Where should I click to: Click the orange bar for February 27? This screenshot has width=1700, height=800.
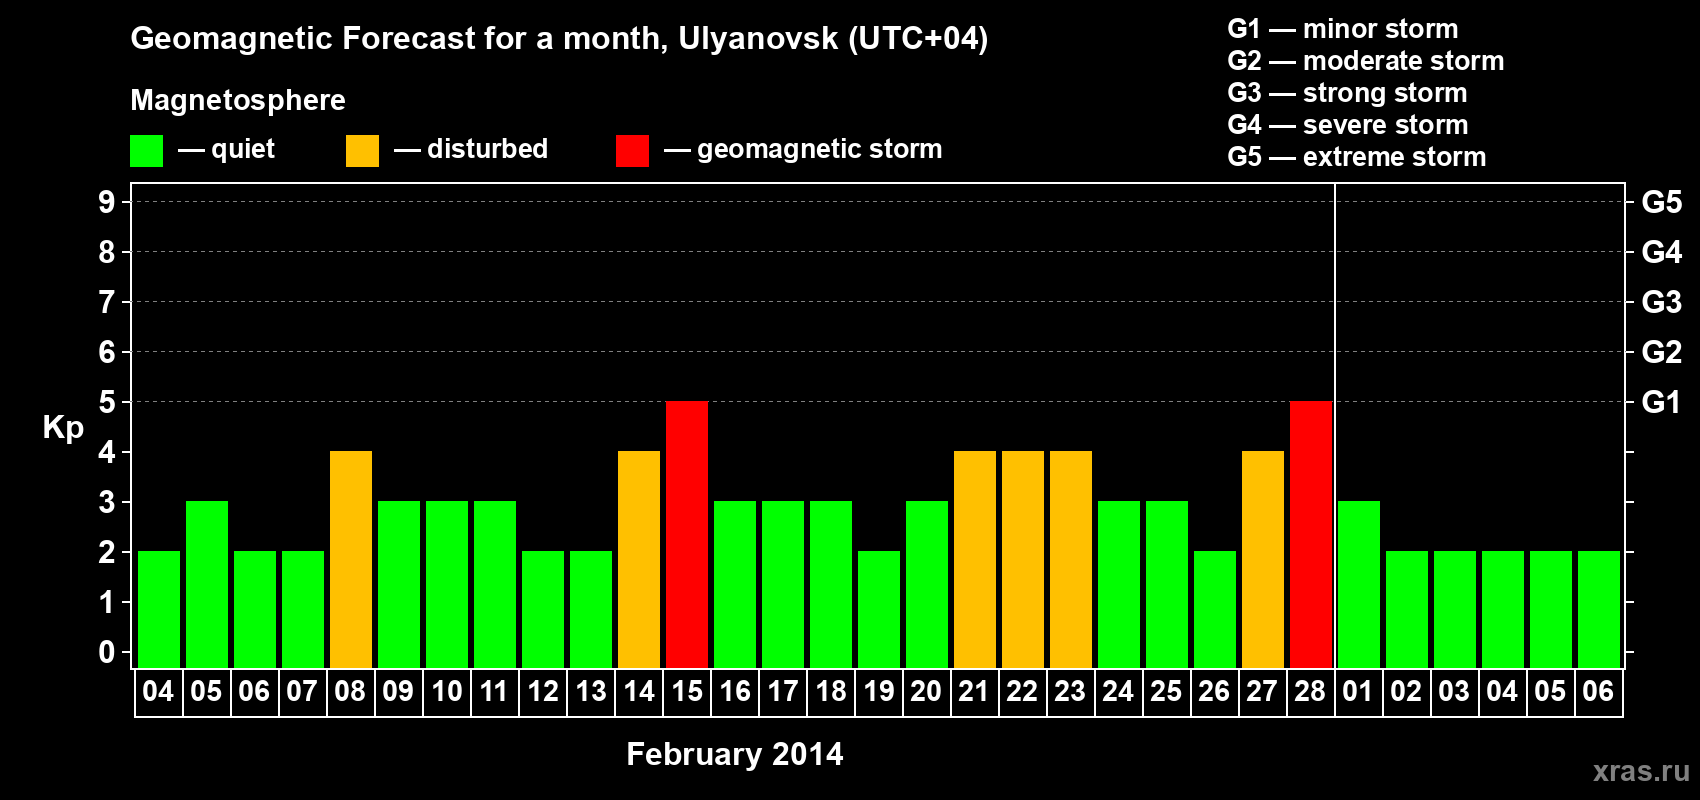(x=1263, y=559)
